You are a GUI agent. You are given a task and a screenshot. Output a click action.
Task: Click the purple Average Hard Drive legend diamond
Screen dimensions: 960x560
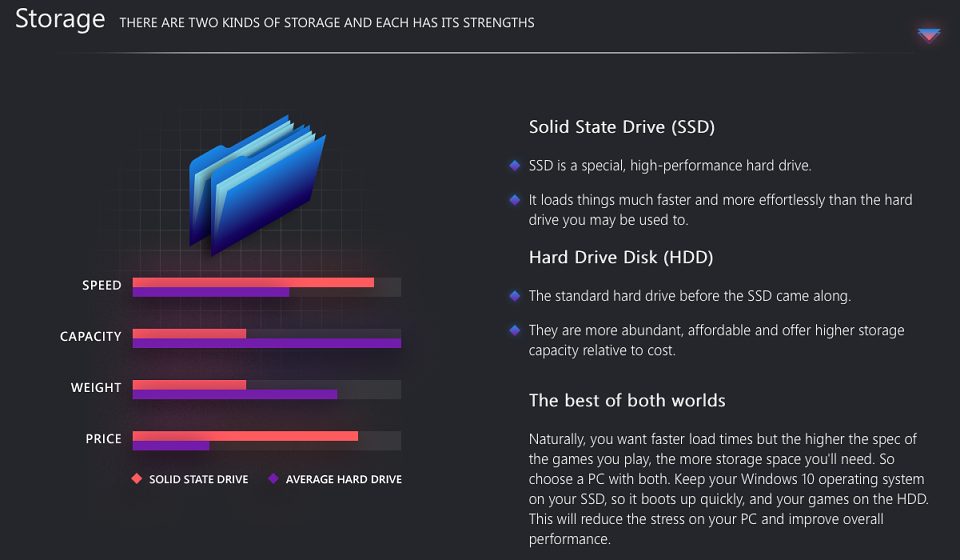(274, 479)
